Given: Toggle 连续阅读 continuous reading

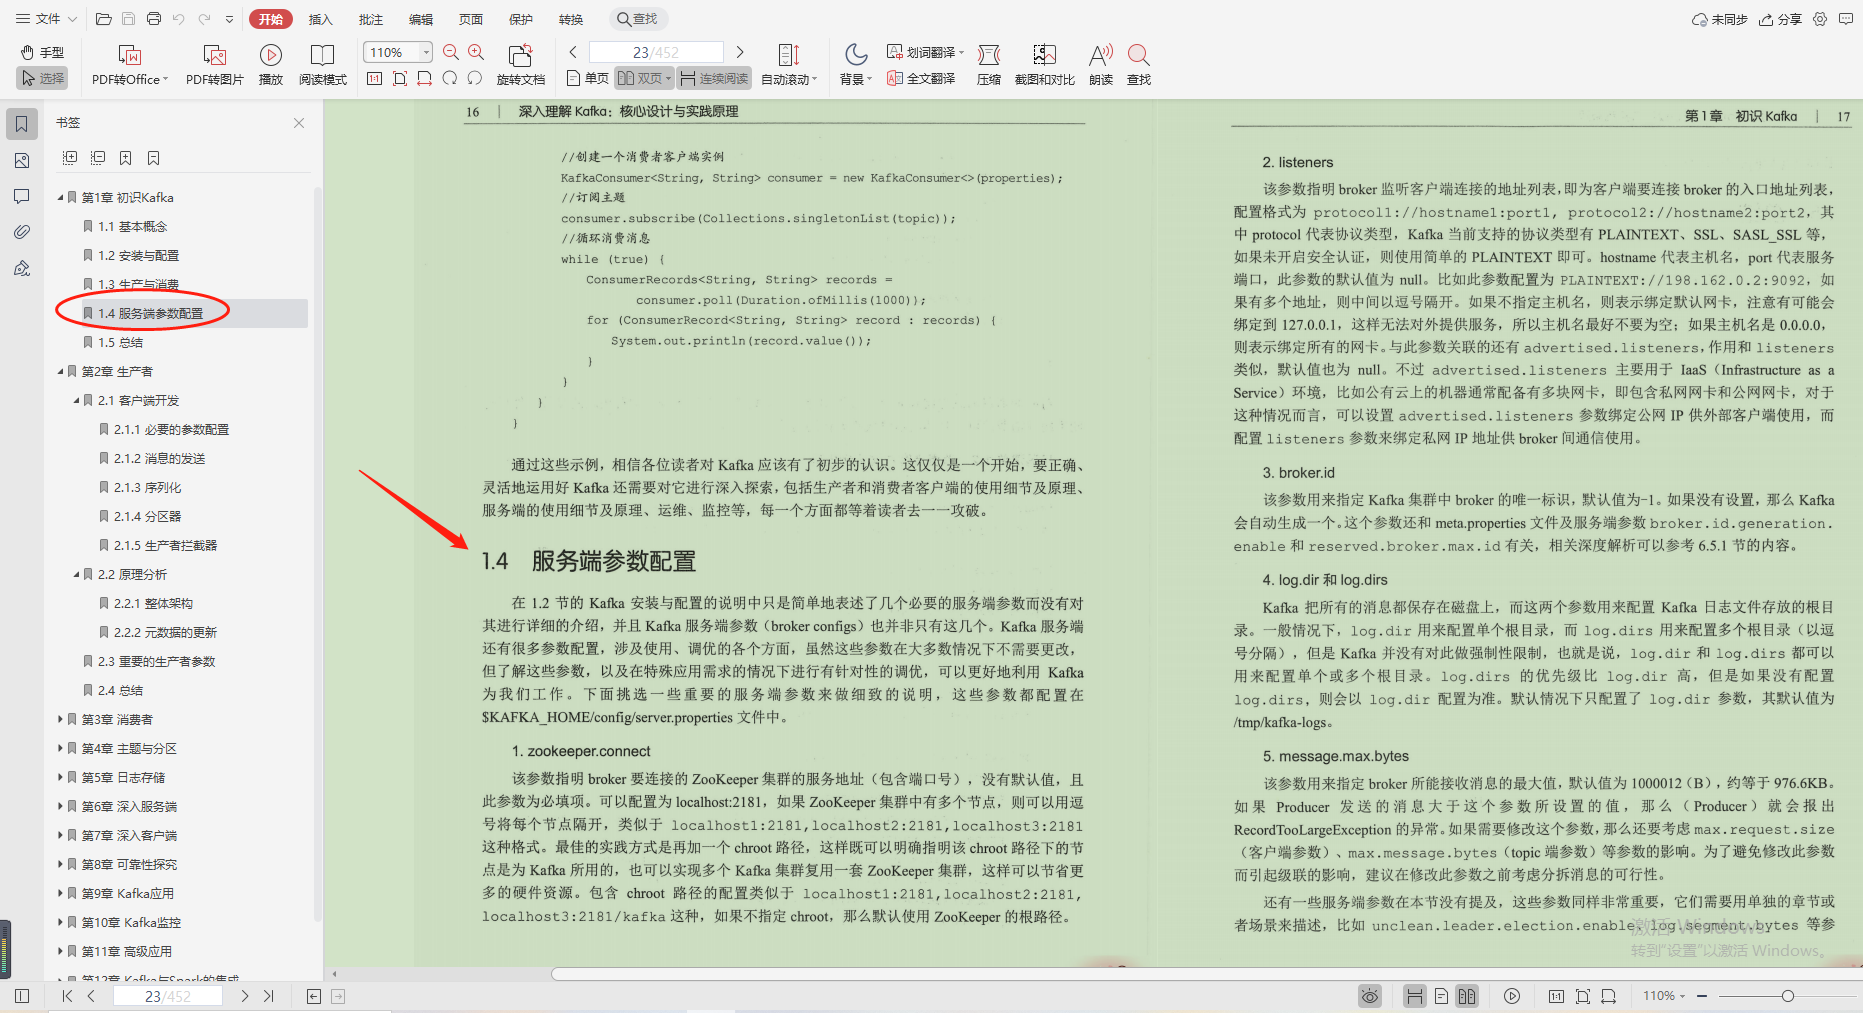Looking at the screenshot, I should point(714,78).
